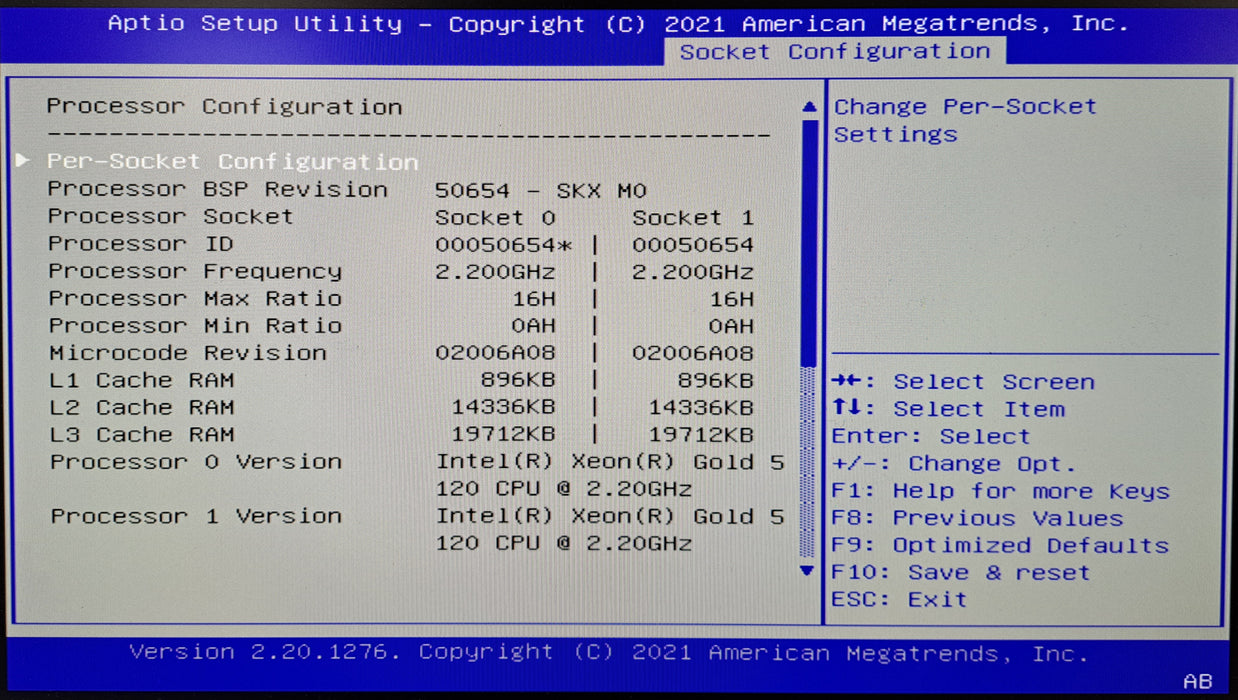Click the arrow beside Per-Socket Configuration
Screen dimensions: 1238x700
click(x=23, y=160)
